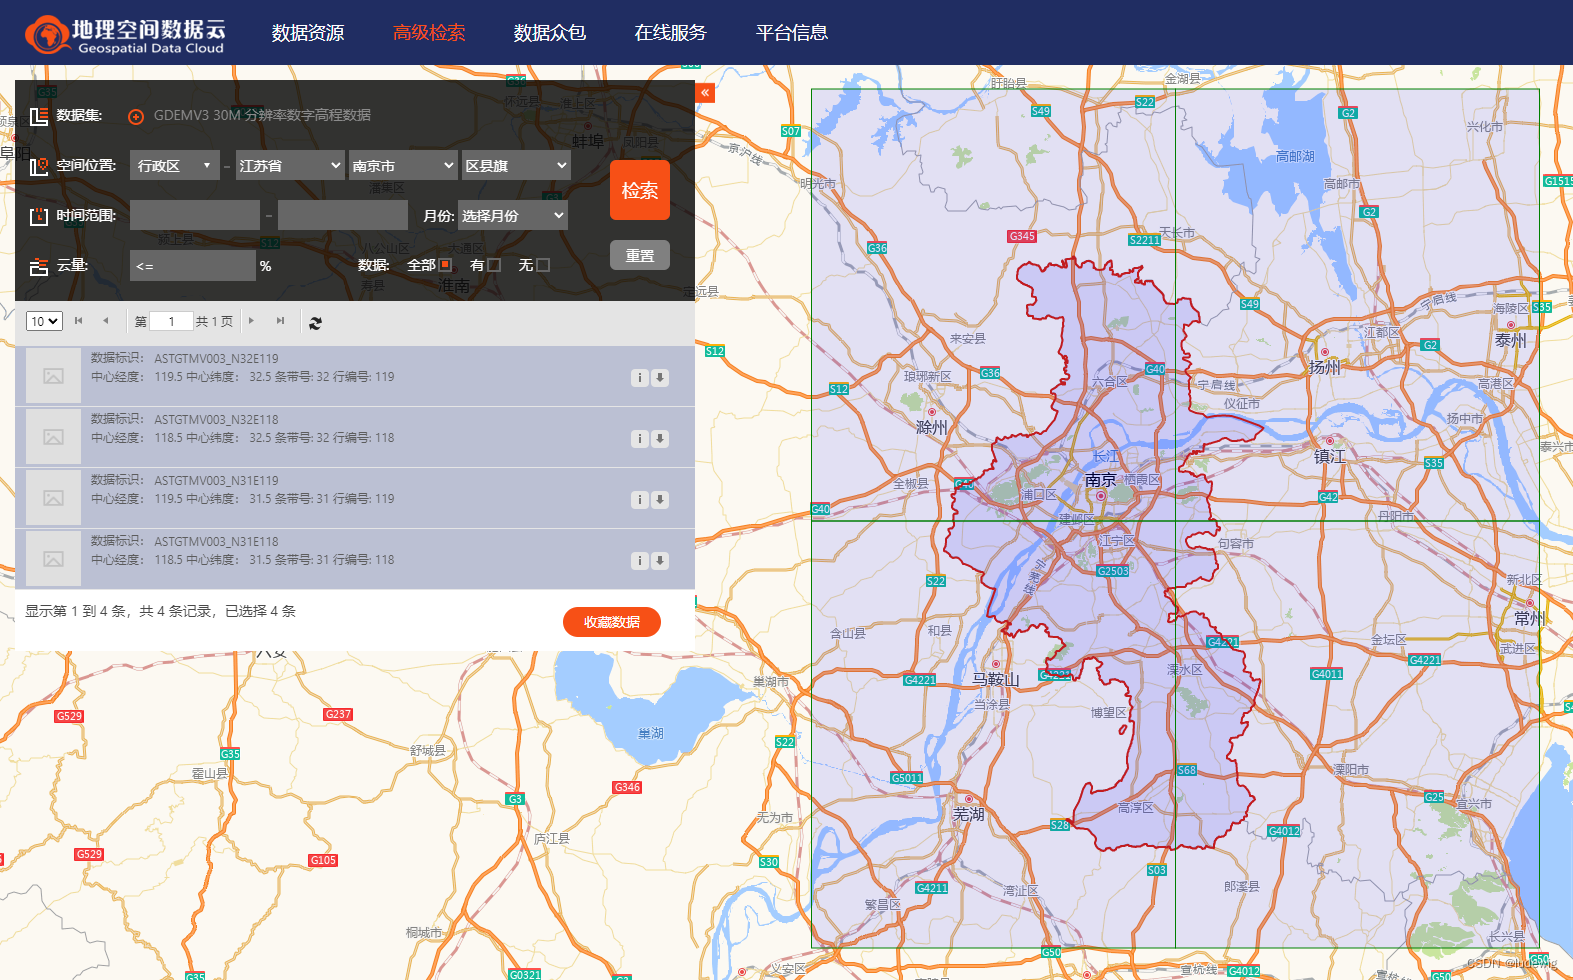Image resolution: width=1573 pixels, height=980 pixels.
Task: Click the GDEMV3 30M dataset name
Action: coord(262,115)
